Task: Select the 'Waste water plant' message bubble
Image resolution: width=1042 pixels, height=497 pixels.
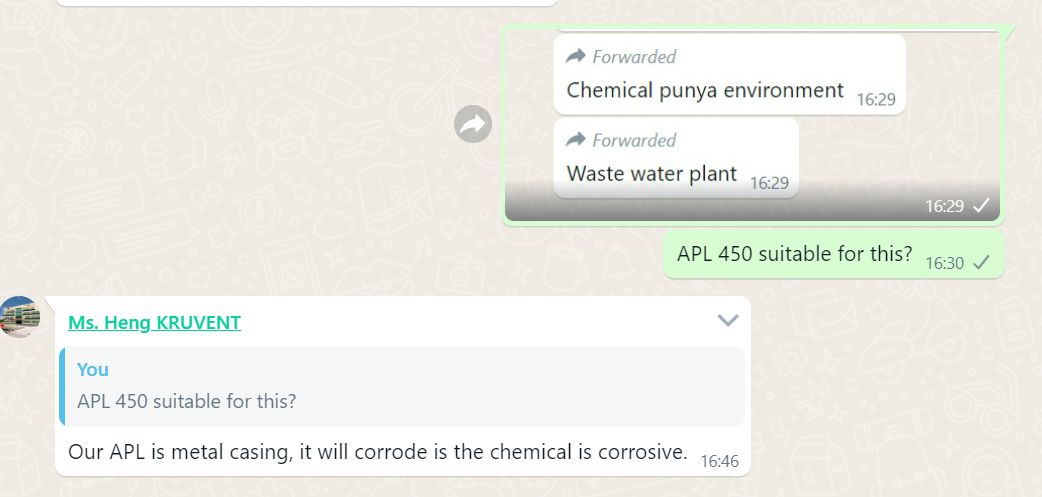Action: 651,173
